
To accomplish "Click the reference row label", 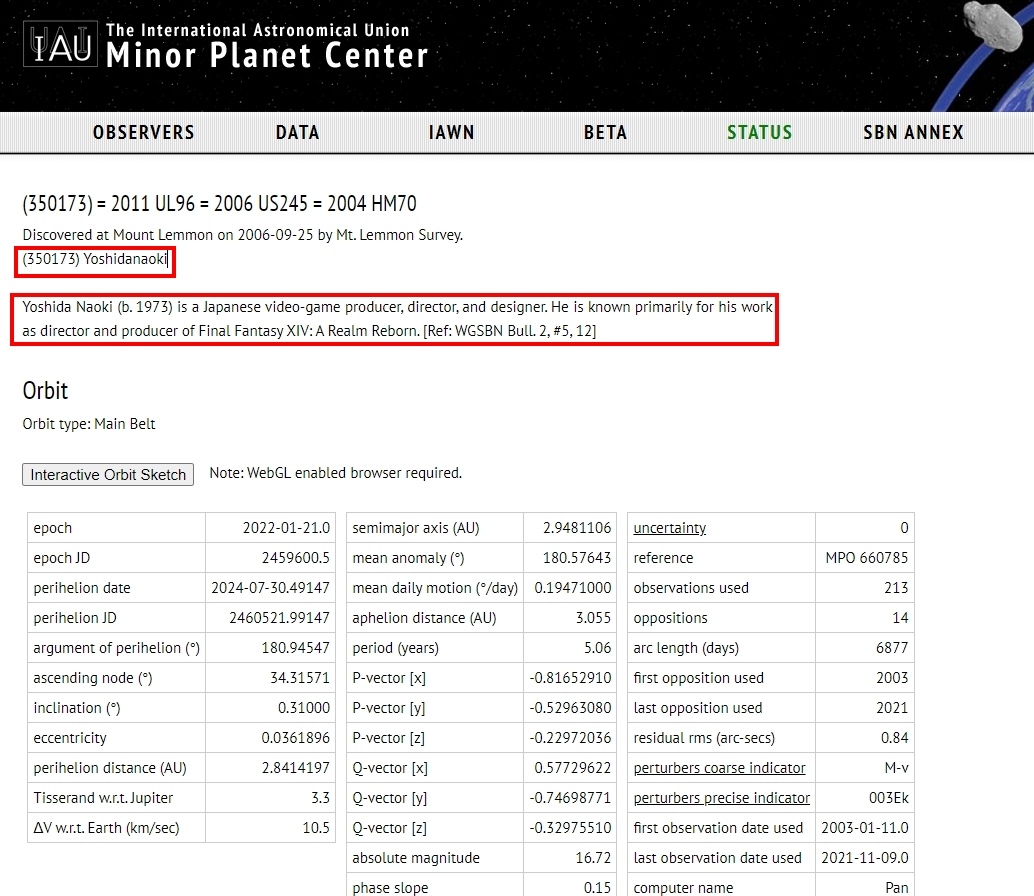I will [x=663, y=558].
